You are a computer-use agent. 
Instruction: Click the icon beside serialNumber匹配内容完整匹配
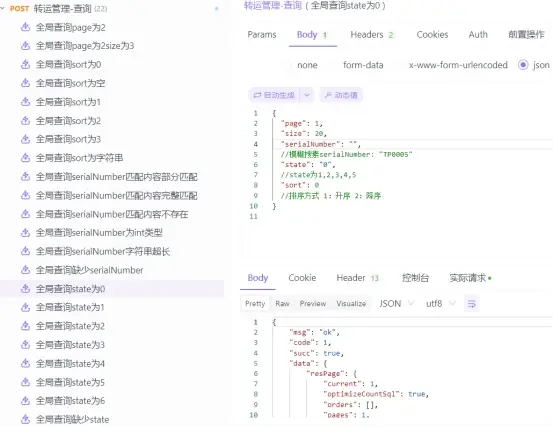point(25,195)
